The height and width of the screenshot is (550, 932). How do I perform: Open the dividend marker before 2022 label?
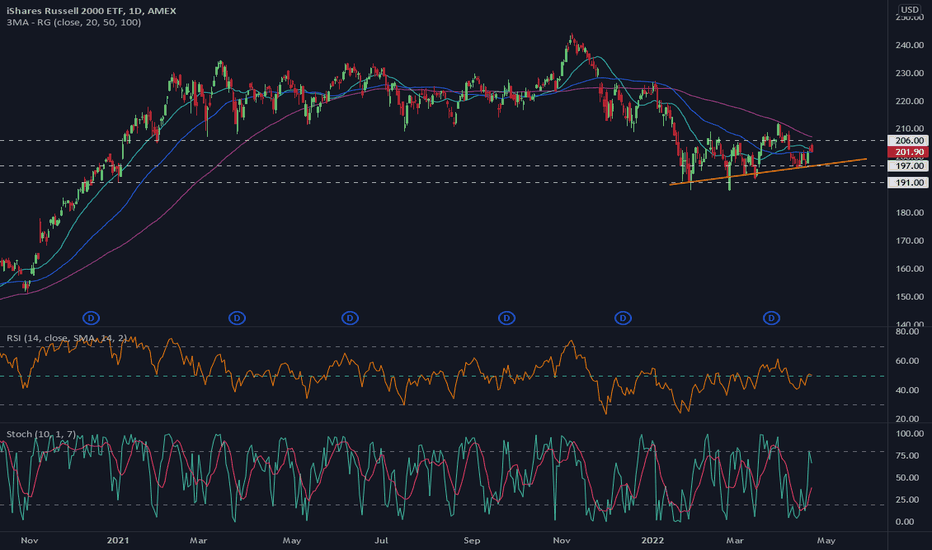[623, 318]
